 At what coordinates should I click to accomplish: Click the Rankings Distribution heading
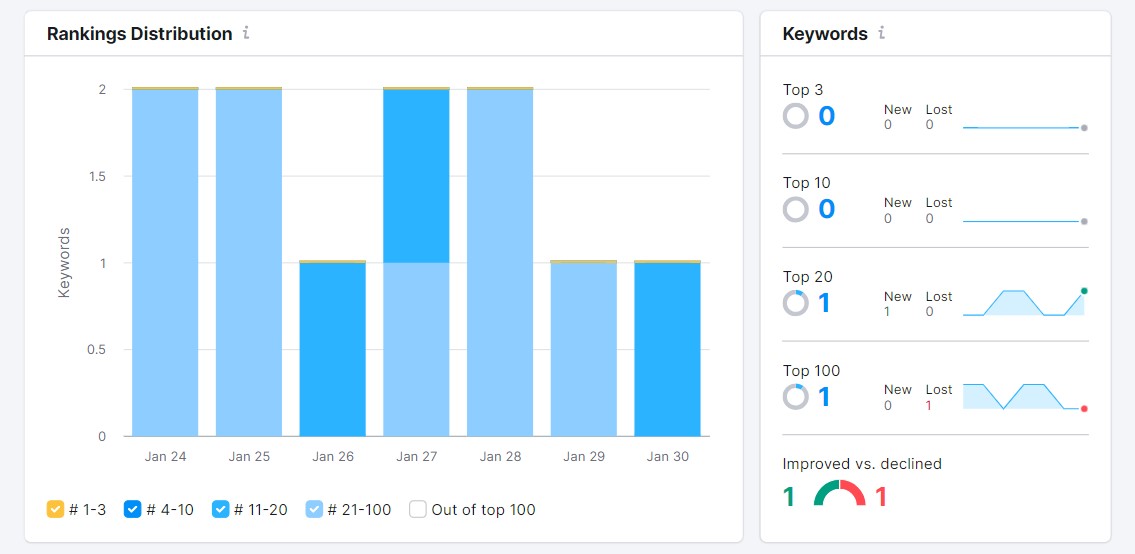coord(140,33)
